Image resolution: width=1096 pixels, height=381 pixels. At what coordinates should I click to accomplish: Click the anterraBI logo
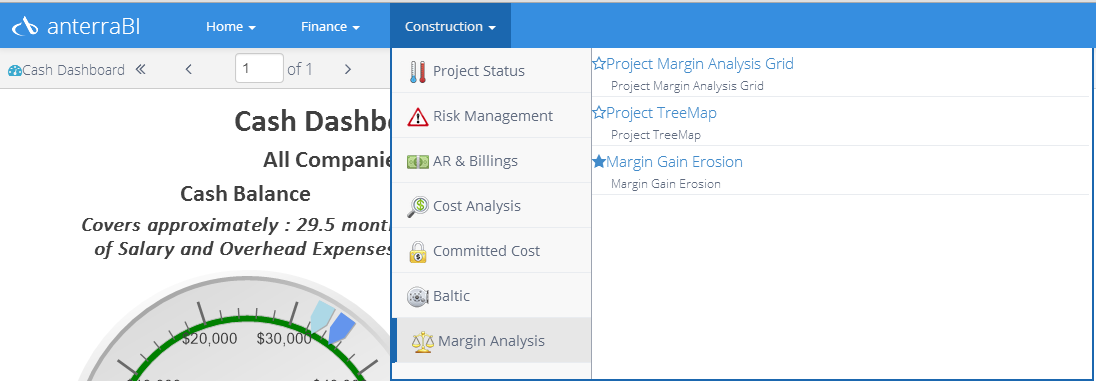[x=75, y=27]
